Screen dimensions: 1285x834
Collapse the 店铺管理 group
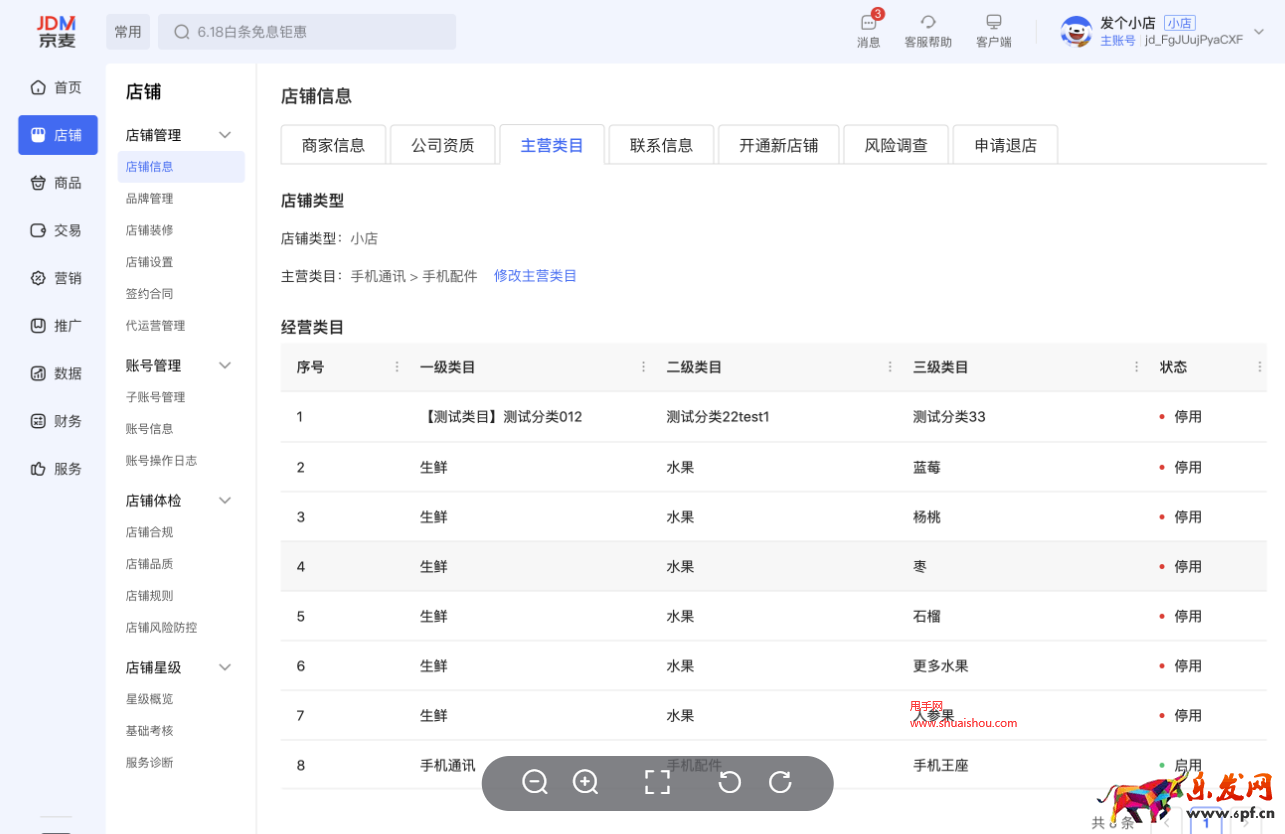[225, 135]
